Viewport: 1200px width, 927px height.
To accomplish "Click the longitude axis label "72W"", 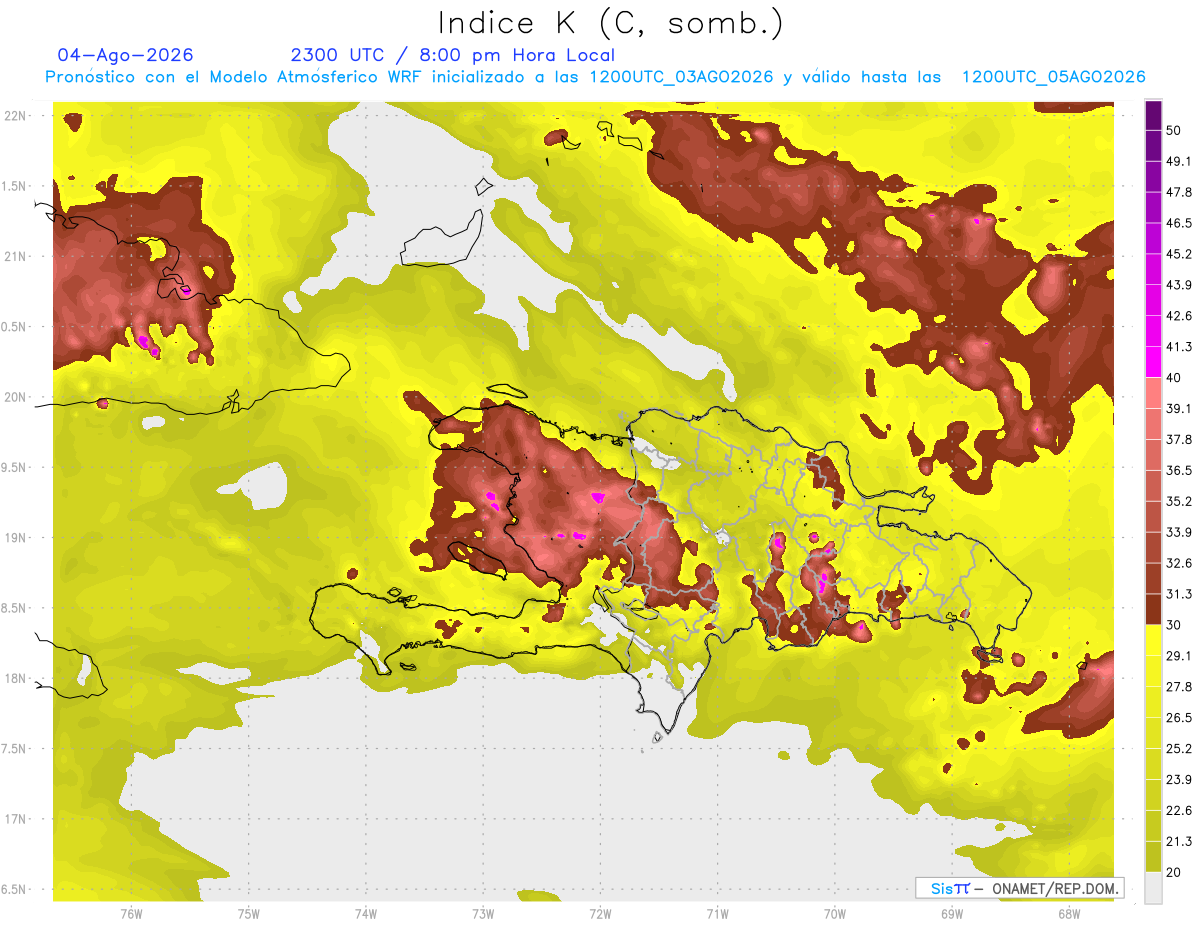I will click(x=600, y=914).
